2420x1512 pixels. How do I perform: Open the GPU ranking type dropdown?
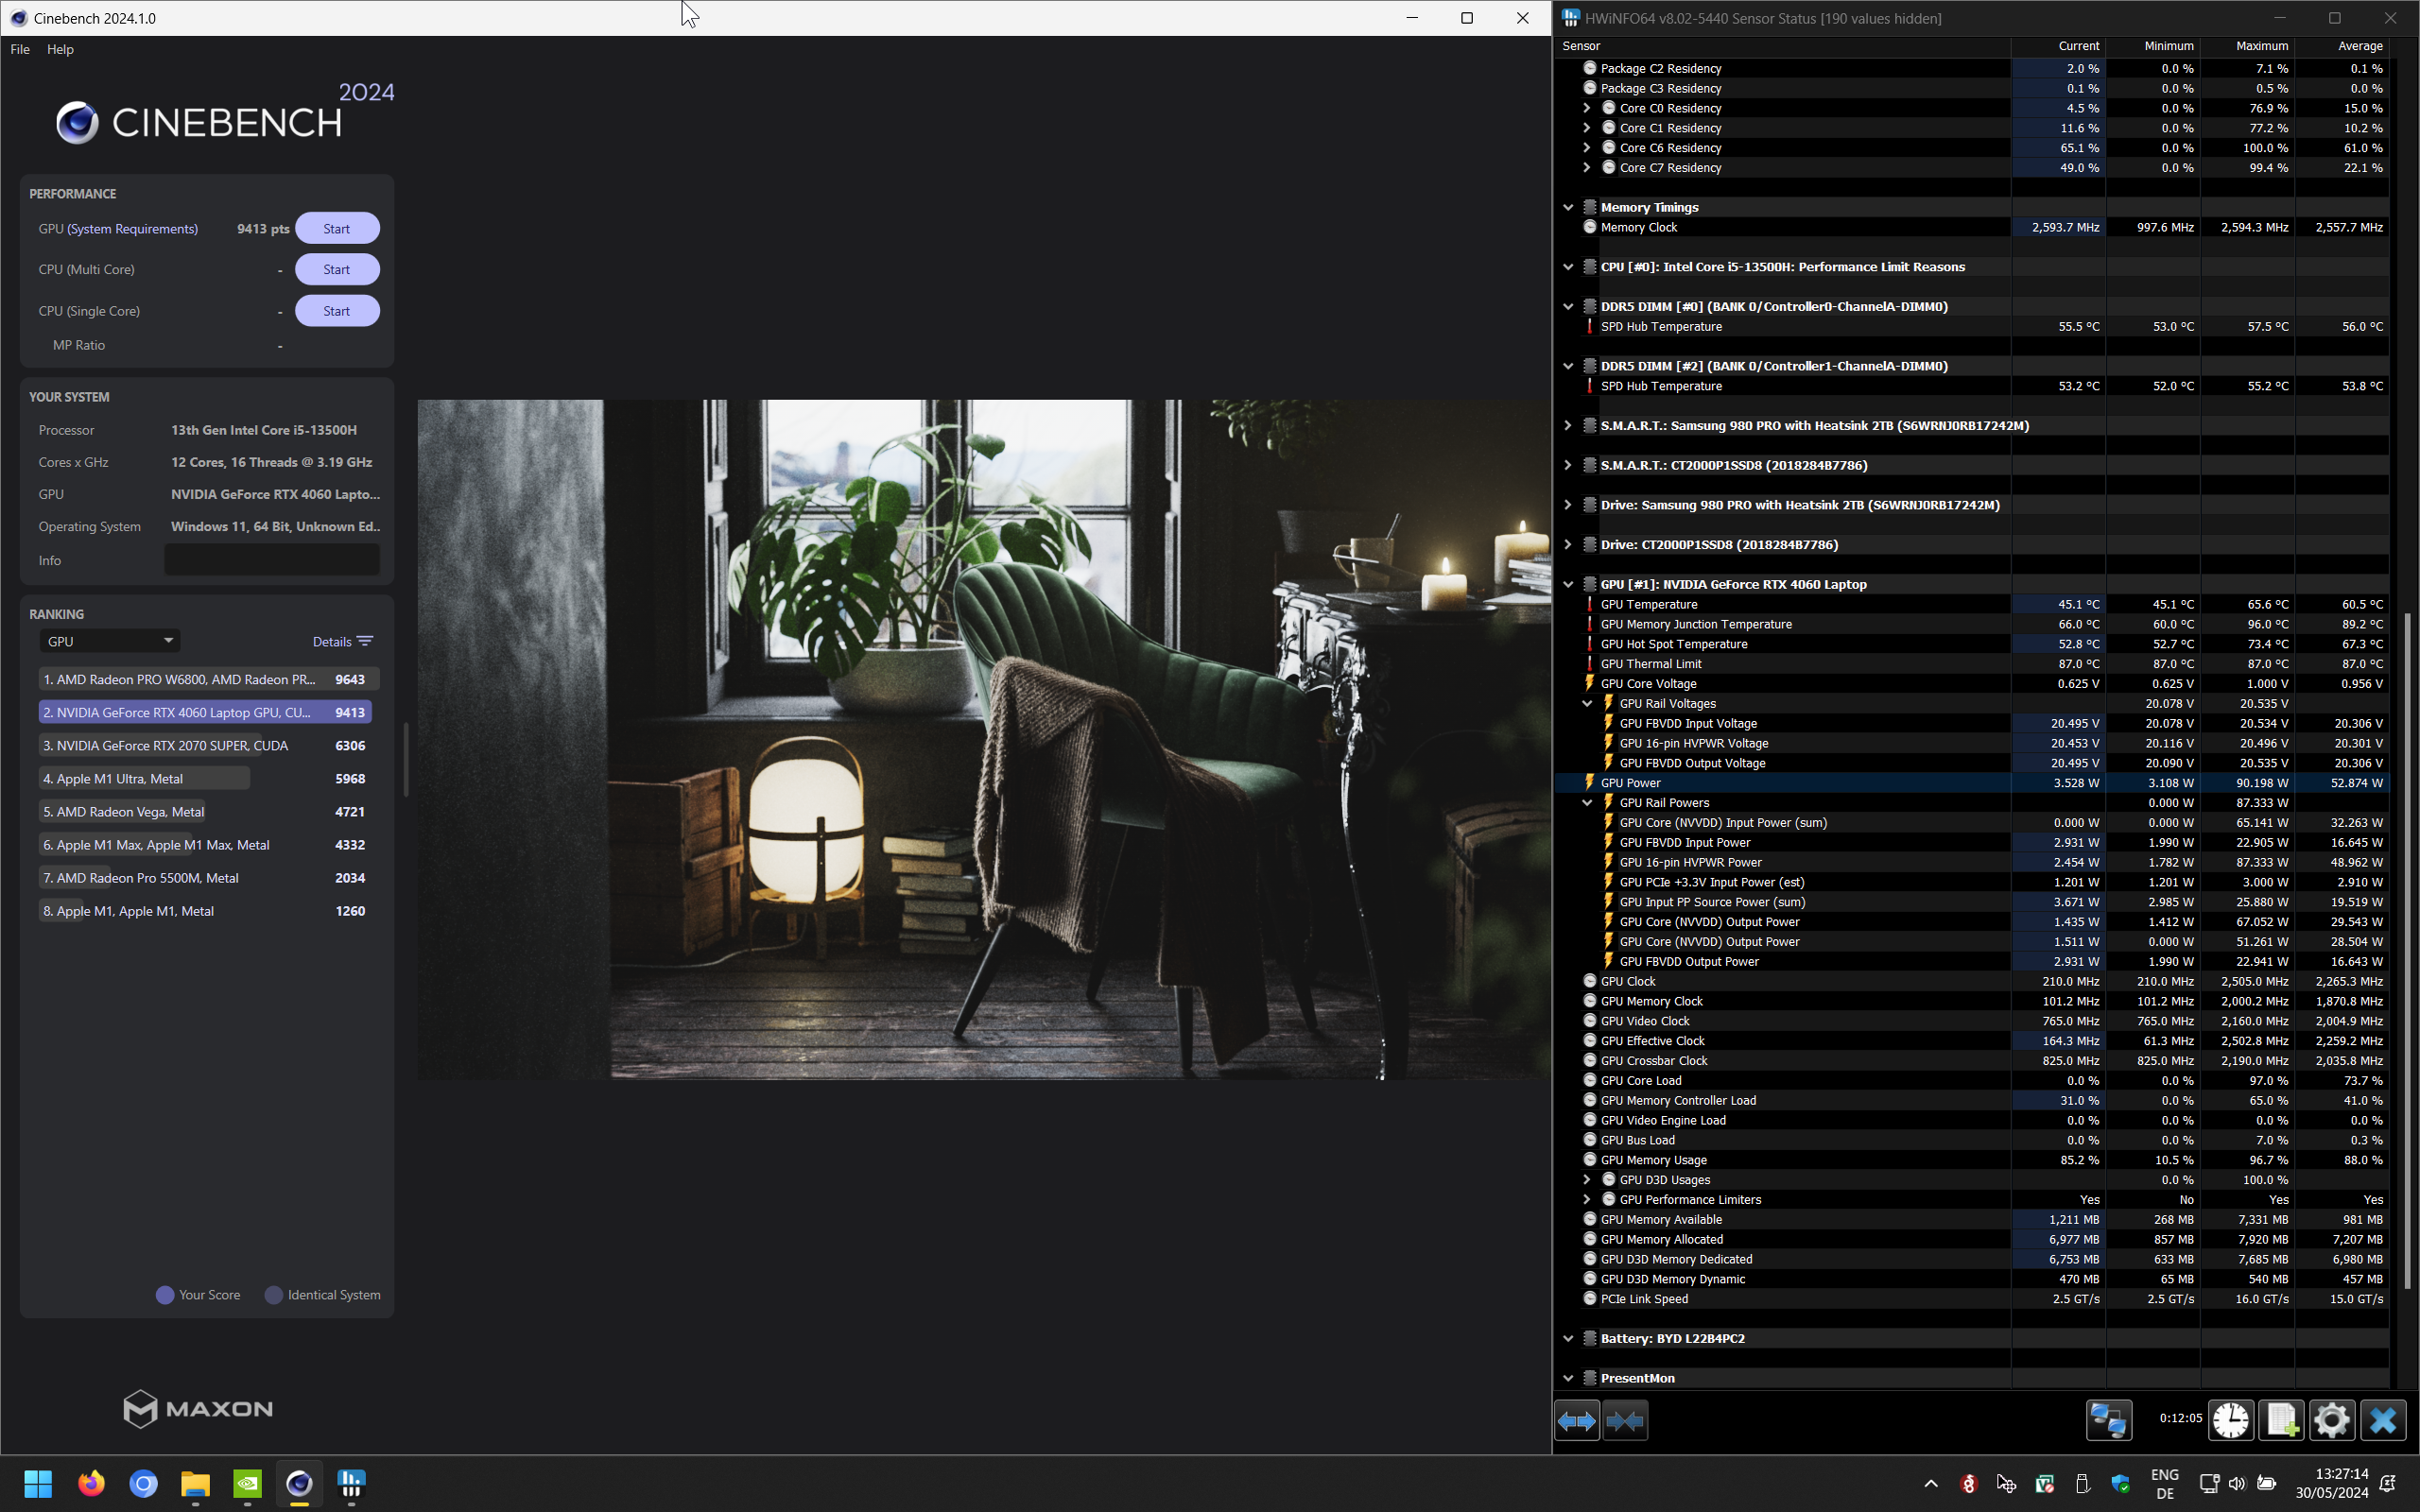110,641
